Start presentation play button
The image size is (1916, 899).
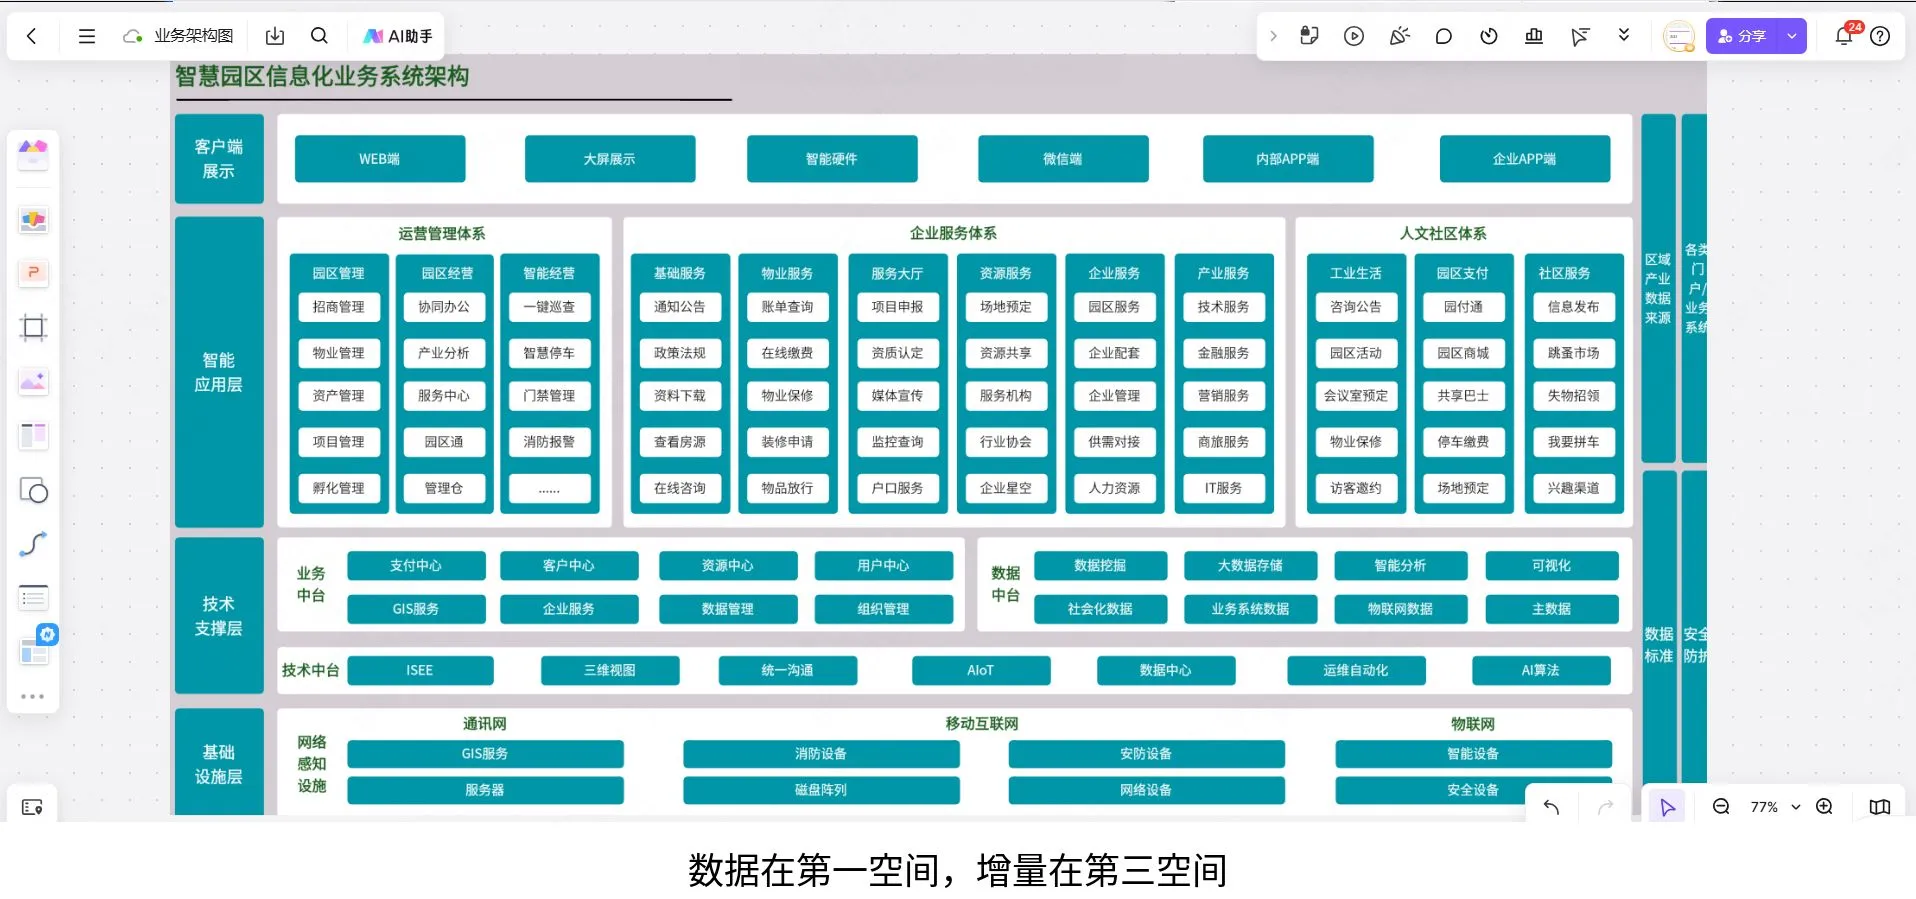tap(1354, 36)
